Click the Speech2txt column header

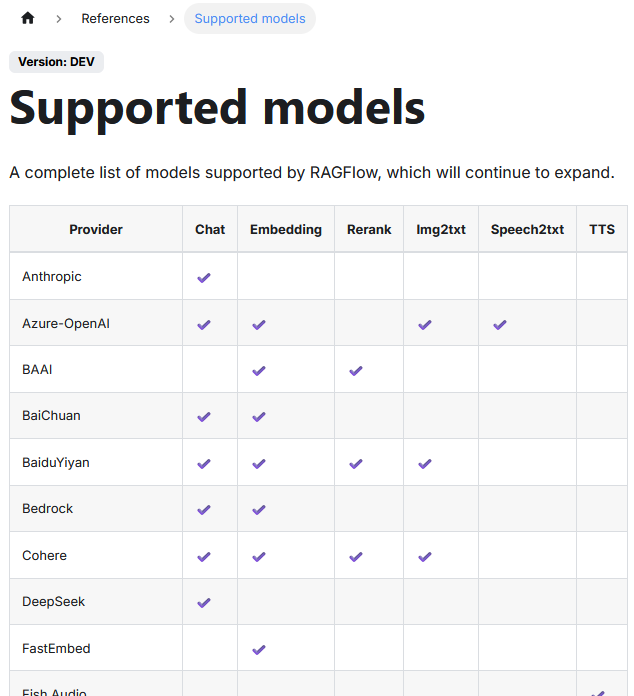(x=527, y=229)
